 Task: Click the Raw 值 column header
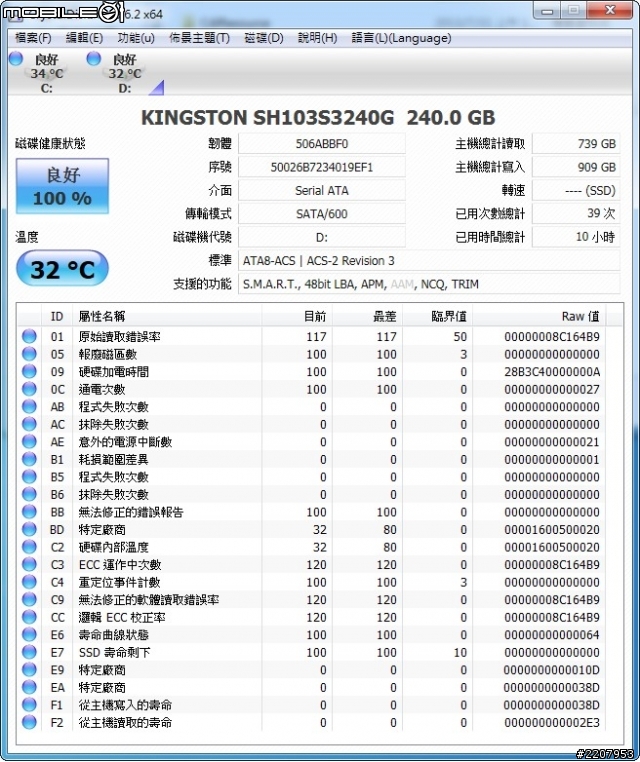point(539,316)
